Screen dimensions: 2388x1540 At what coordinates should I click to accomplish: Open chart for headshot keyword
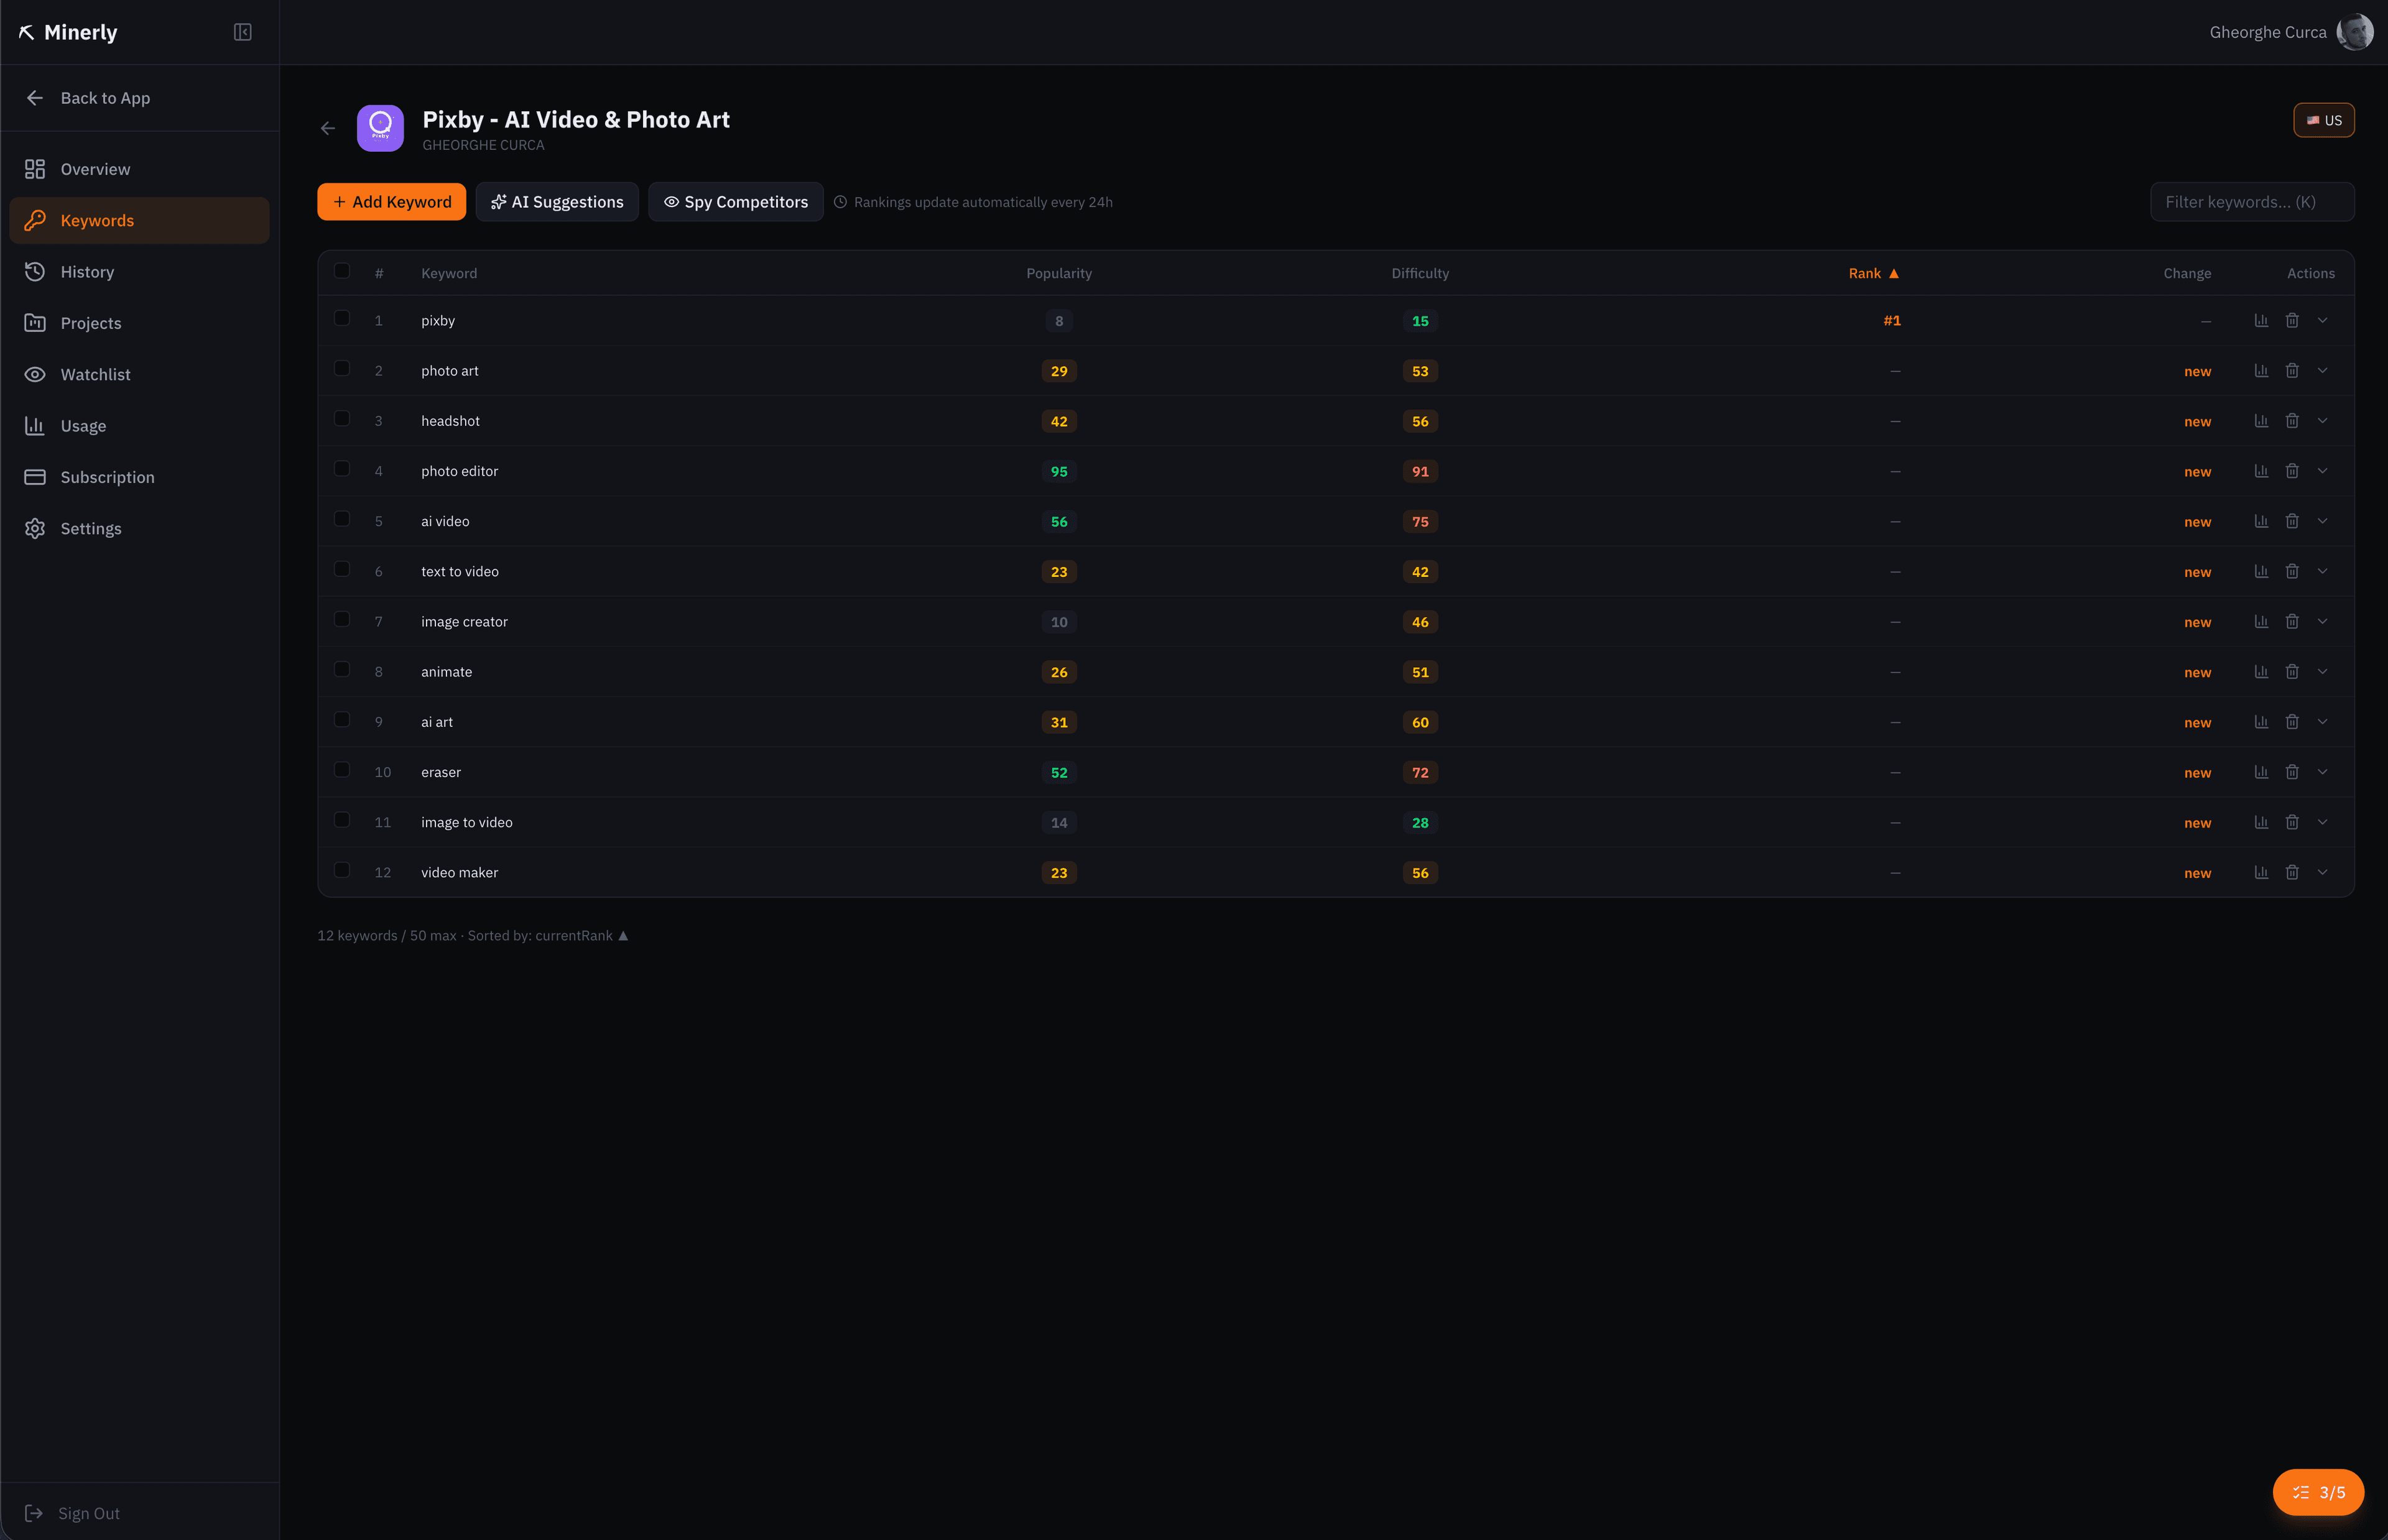tap(2261, 420)
